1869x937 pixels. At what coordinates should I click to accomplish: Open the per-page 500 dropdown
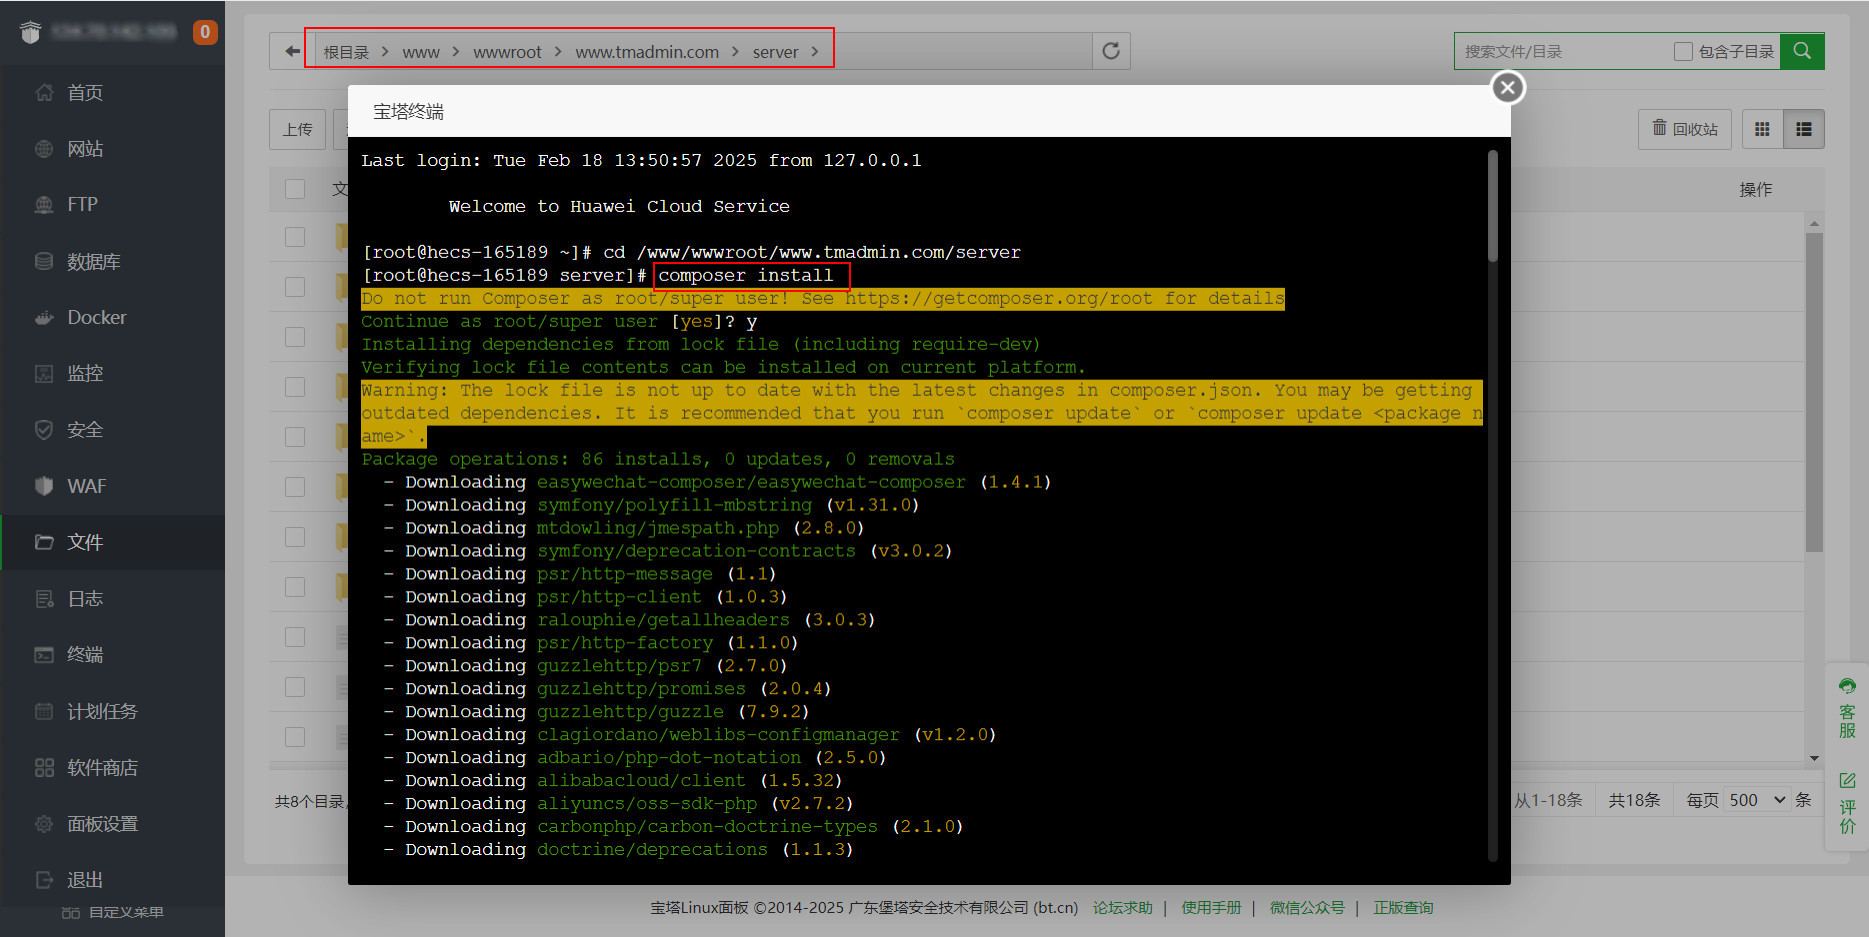pyautogui.click(x=1757, y=800)
